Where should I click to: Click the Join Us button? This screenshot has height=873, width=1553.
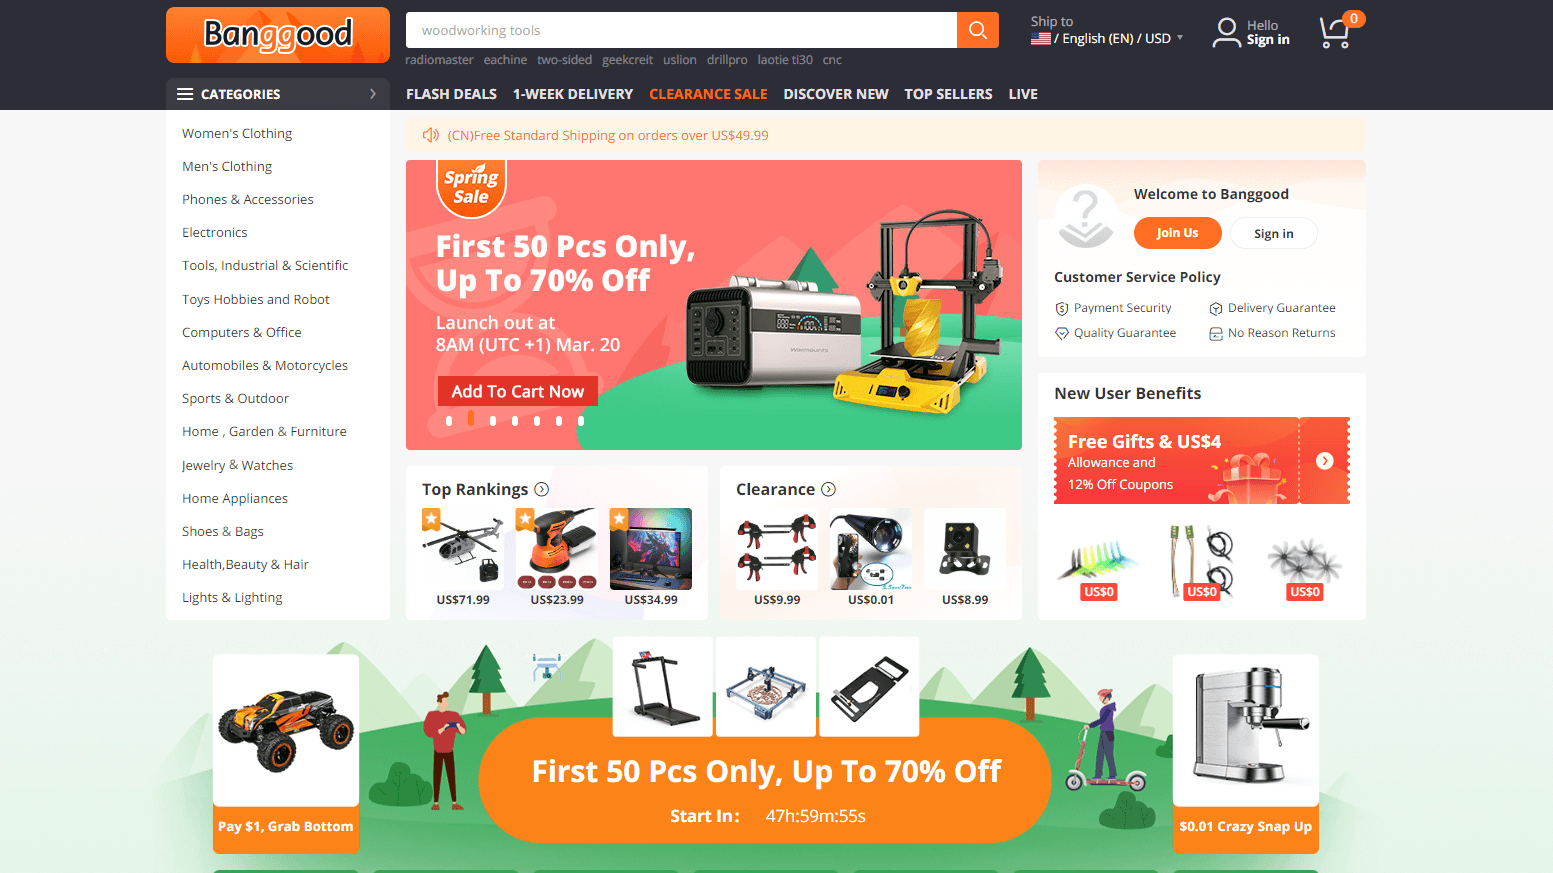(1177, 233)
